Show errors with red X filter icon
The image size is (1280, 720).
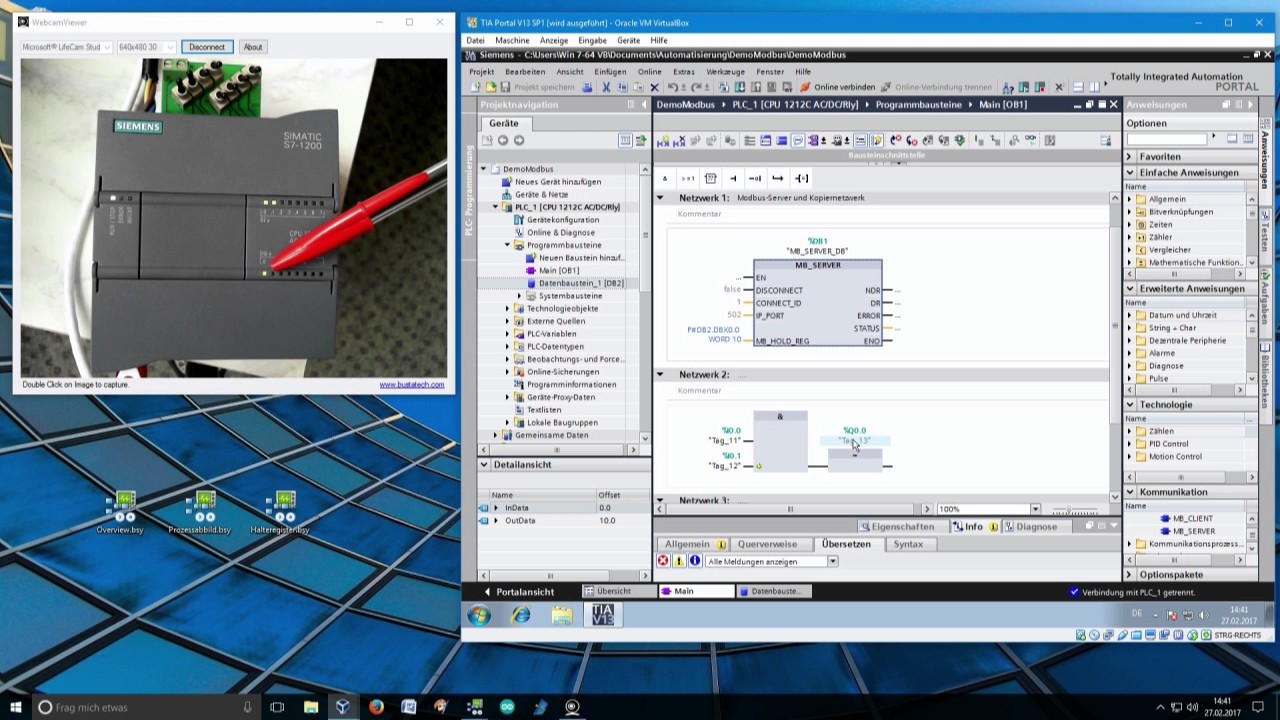[x=663, y=561]
